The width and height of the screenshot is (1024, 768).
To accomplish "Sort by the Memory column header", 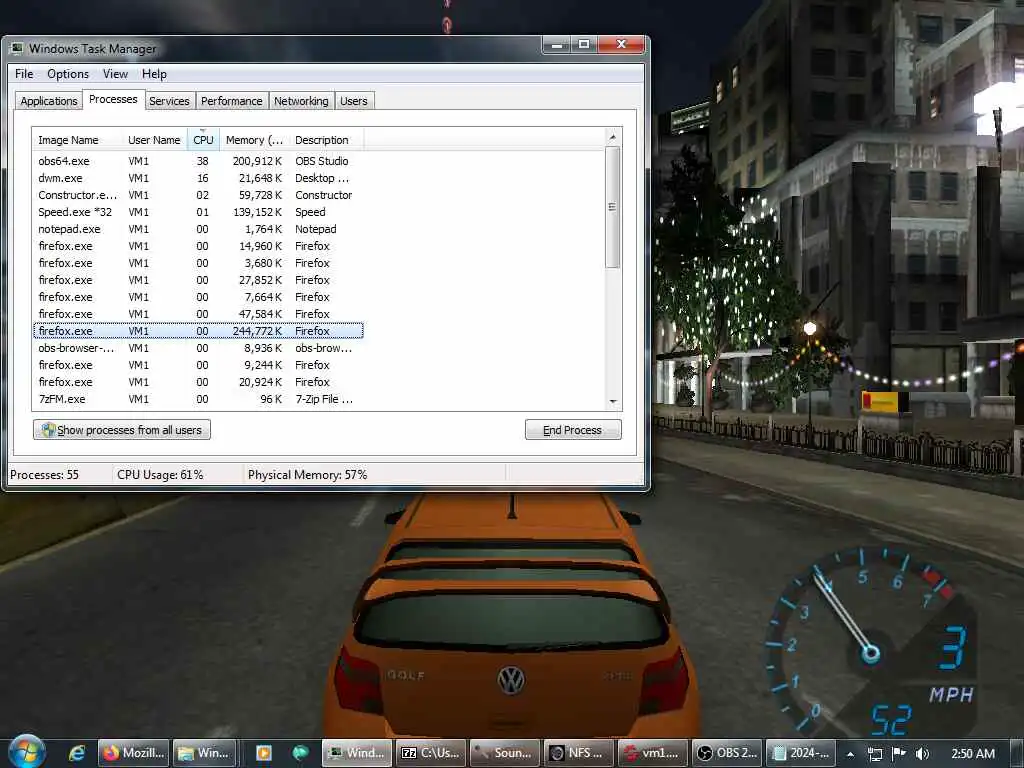I will pyautogui.click(x=254, y=140).
